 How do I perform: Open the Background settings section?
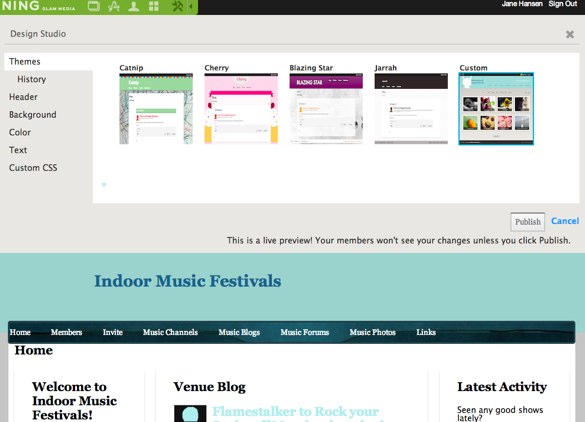[x=33, y=115]
